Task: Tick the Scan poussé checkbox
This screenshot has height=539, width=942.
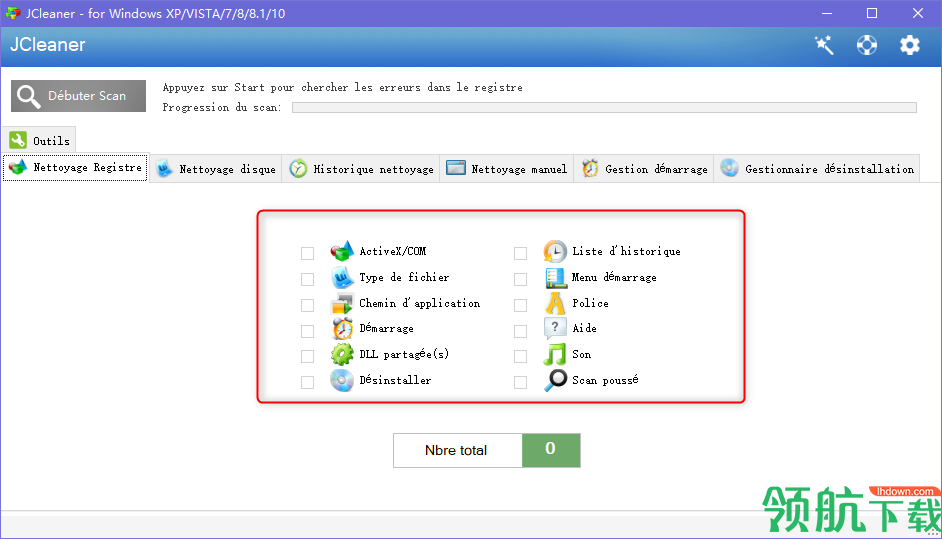Action: pos(520,382)
